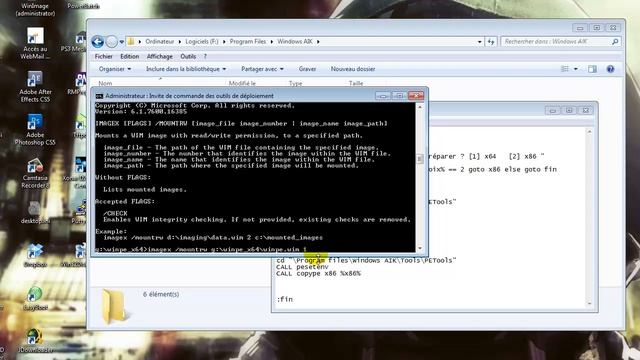The height and width of the screenshot is (360, 640).
Task: Click '6 élément(s)' in details pane
Action: tap(161, 294)
